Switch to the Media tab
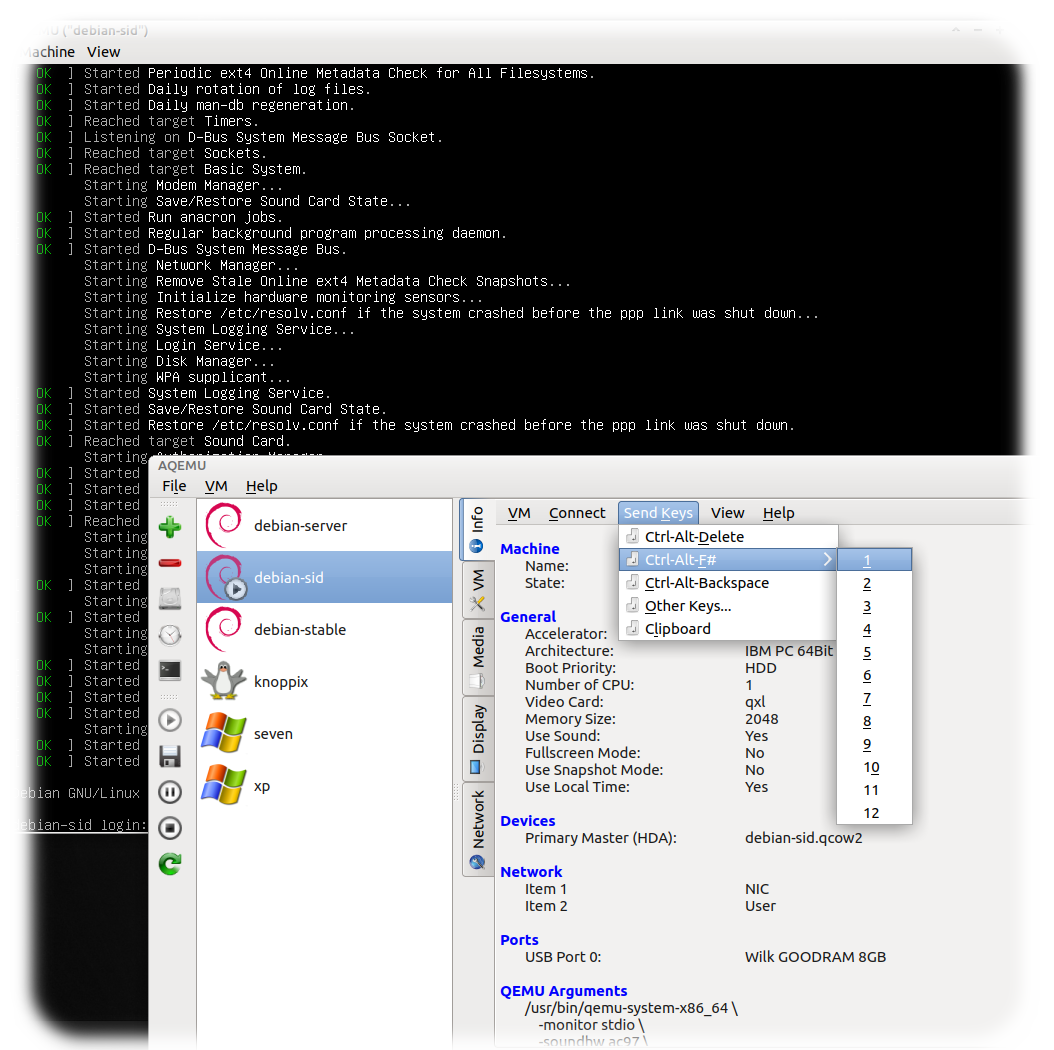 478,657
